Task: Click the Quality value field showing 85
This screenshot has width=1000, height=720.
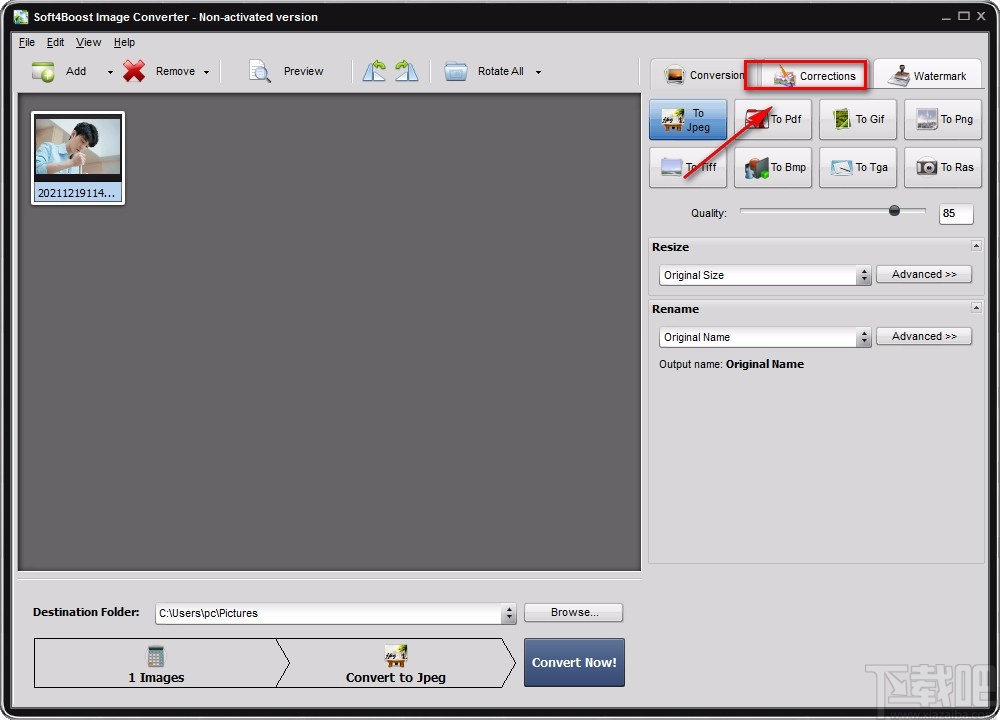Action: (956, 214)
